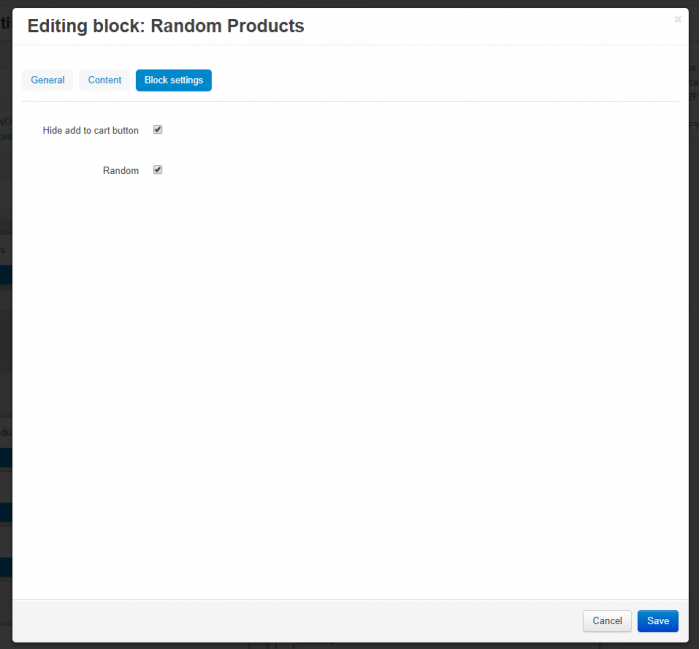700x649 pixels.
Task: Click the Cancel button
Action: click(607, 621)
